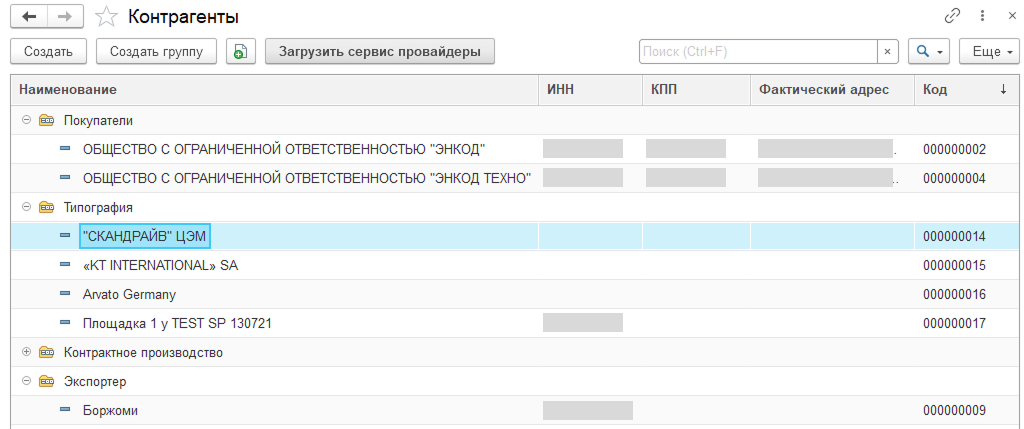Viewport: 1024px width, 429px height.
Task: Open the Еще menu
Action: 988,51
